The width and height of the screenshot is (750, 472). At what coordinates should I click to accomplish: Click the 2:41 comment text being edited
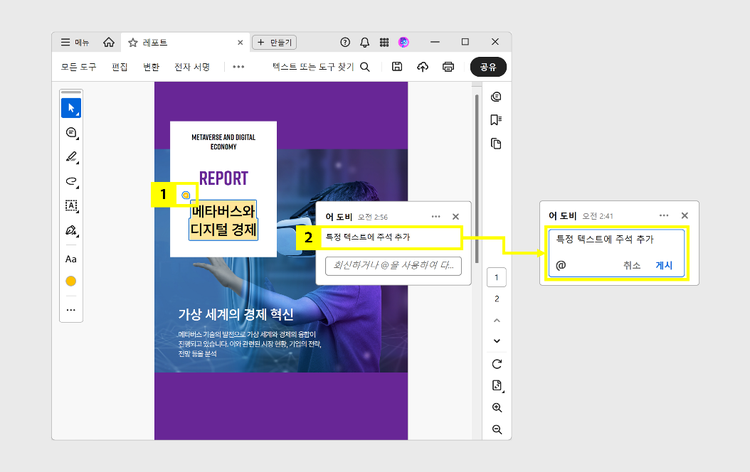pyautogui.click(x=605, y=239)
